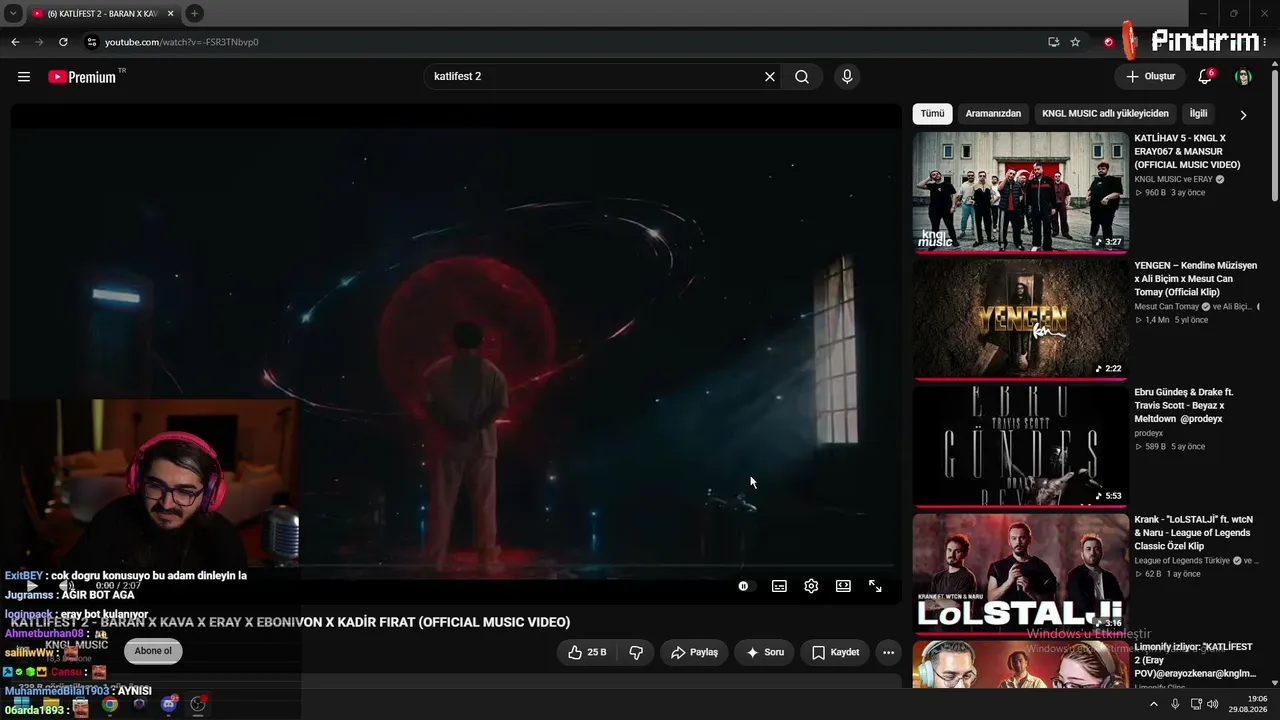1280x720 pixels.
Task: Like the video (25 B)
Action: (x=587, y=652)
